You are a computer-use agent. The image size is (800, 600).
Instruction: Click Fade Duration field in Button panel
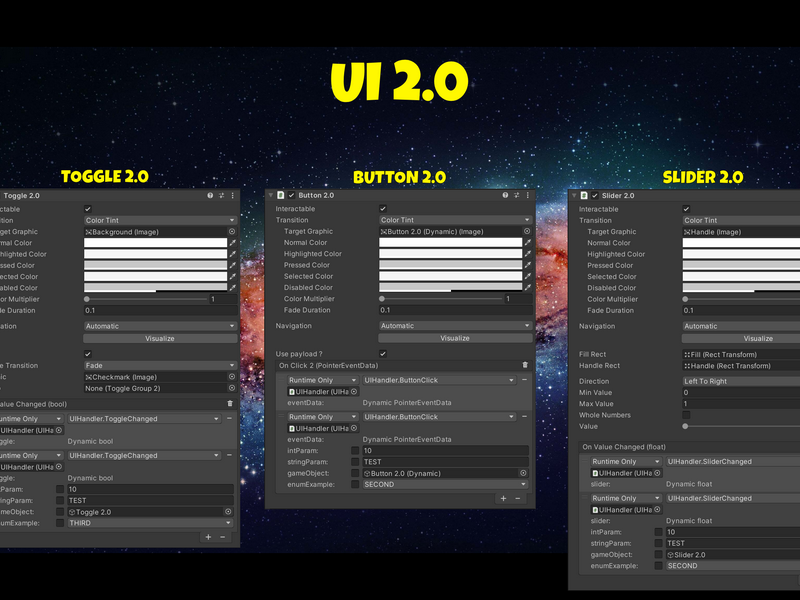pos(455,310)
